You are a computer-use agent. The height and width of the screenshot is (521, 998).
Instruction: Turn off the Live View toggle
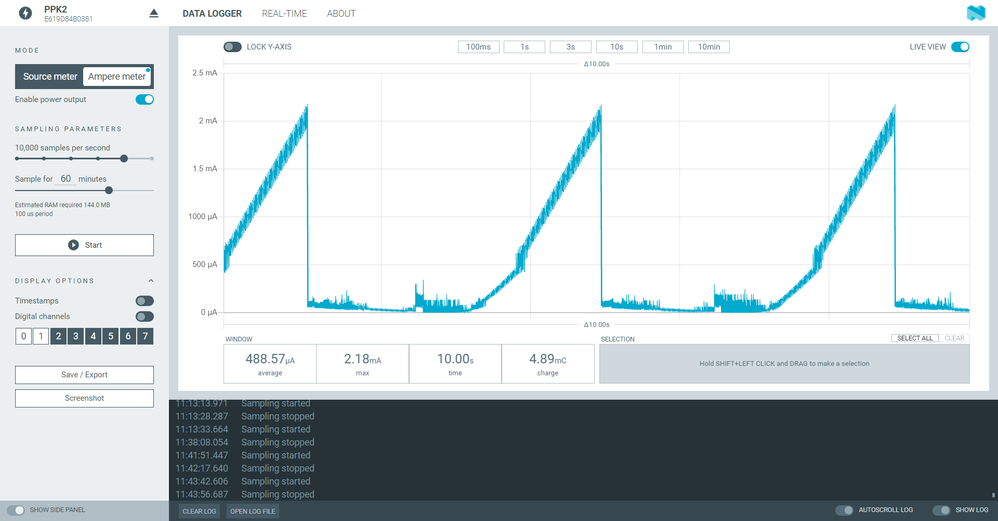coord(960,47)
